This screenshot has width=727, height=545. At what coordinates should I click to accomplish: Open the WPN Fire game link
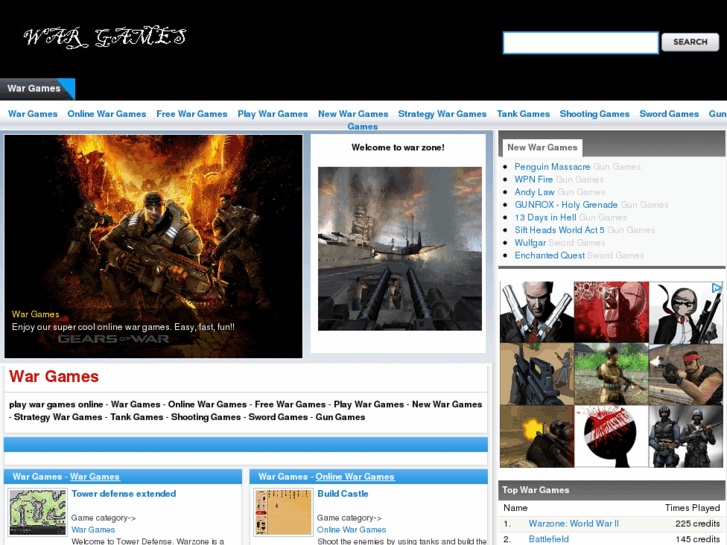[x=534, y=179]
